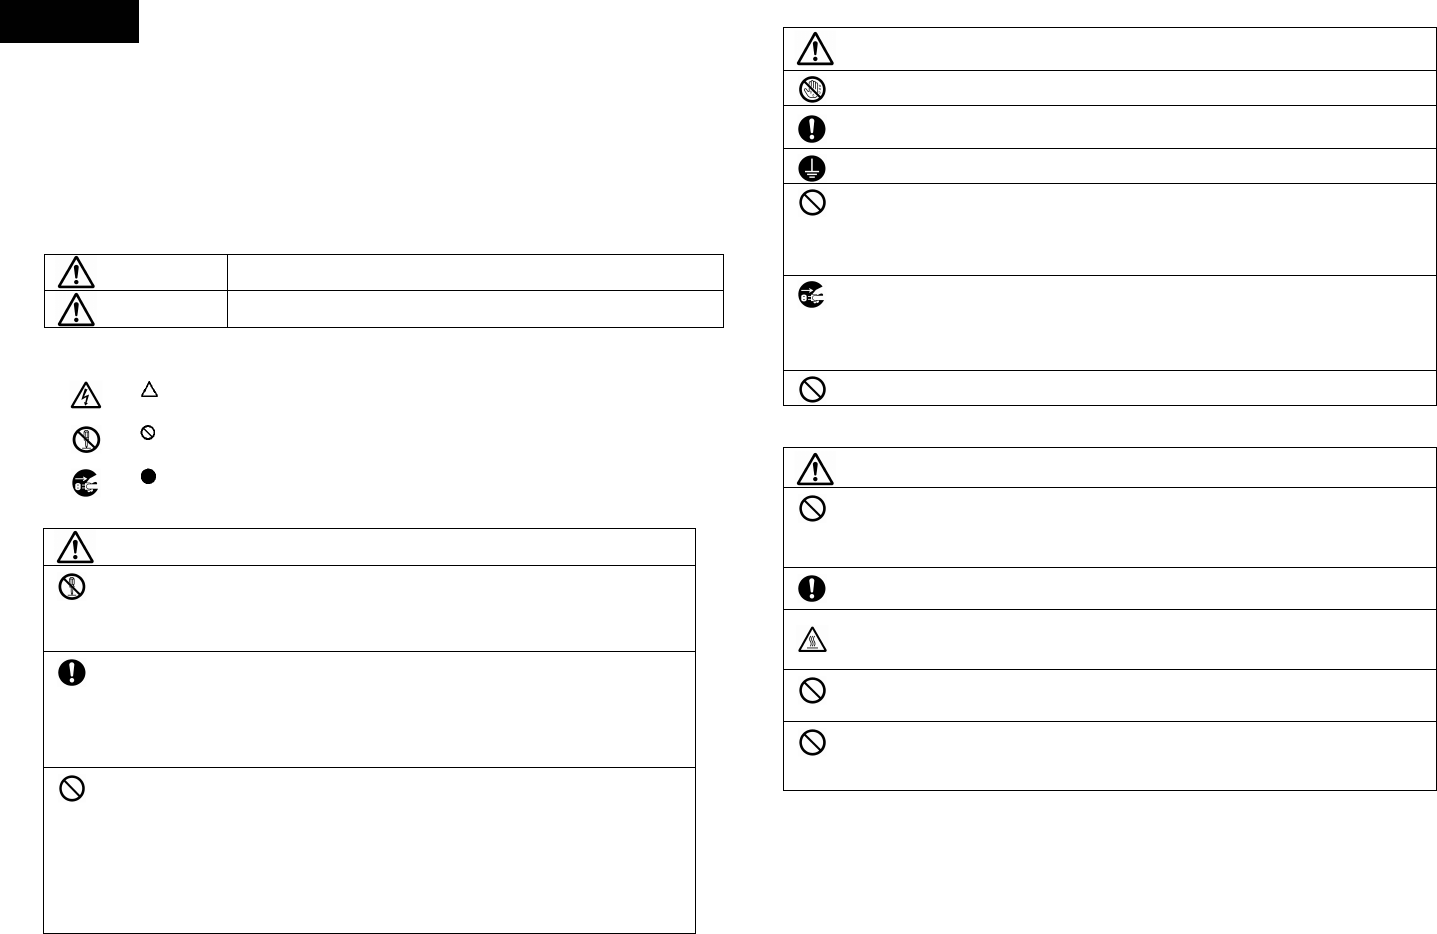
Task: Click the unplug icon in the top-right table
Action: [812, 295]
